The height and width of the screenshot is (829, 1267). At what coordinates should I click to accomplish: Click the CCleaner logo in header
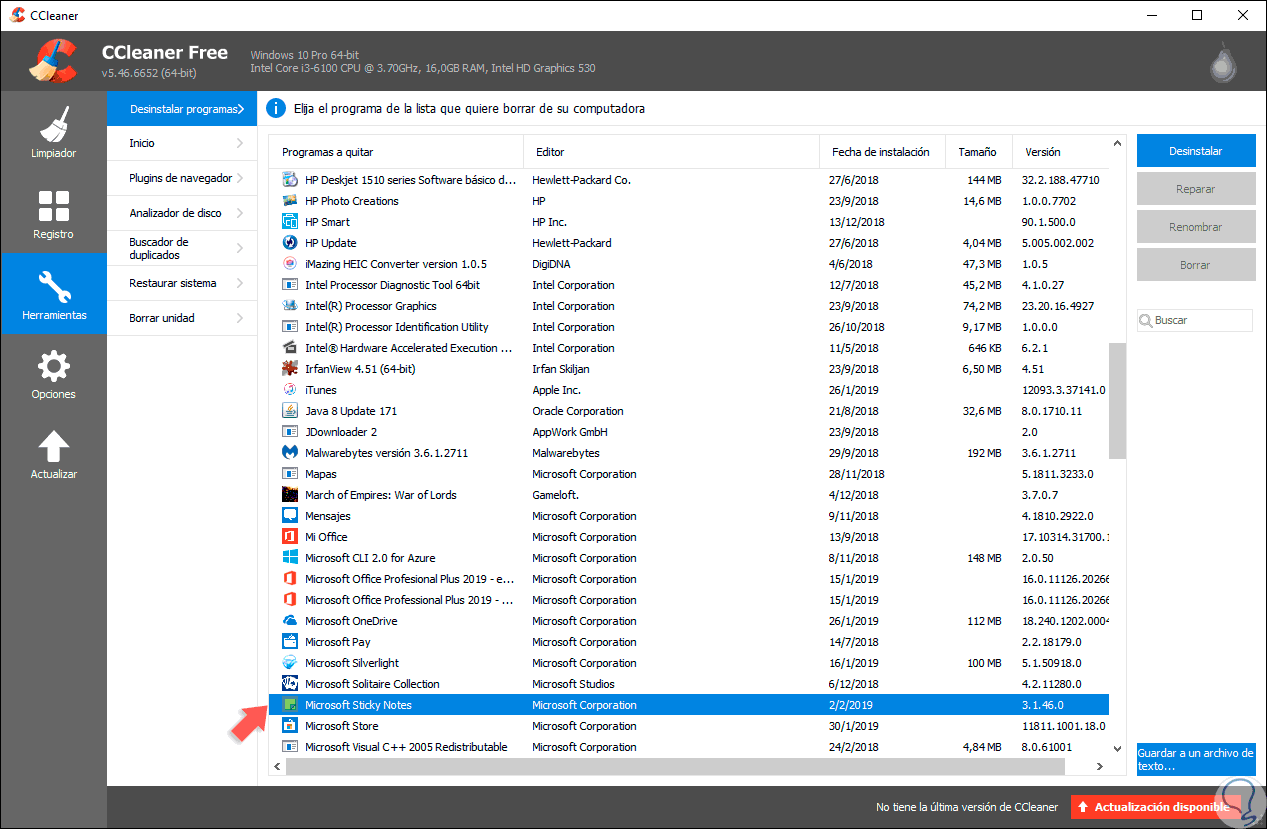pyautogui.click(x=53, y=61)
